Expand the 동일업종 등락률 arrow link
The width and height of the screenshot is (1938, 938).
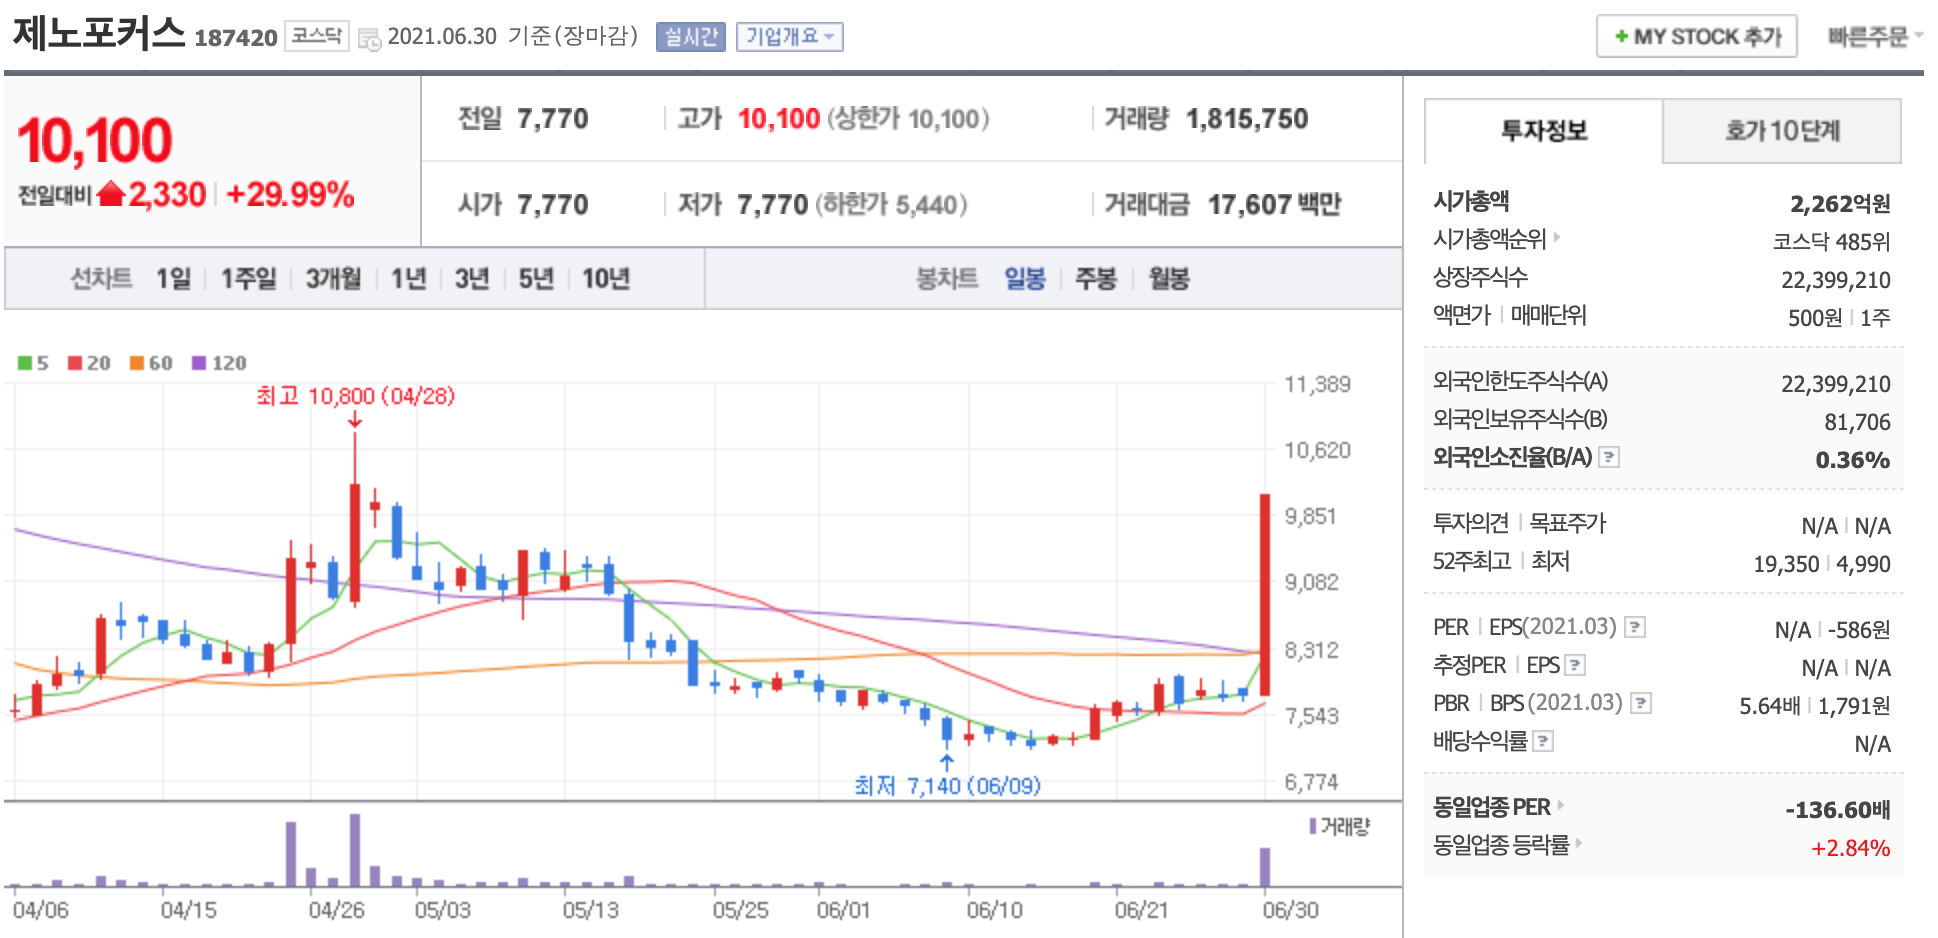point(1578,844)
